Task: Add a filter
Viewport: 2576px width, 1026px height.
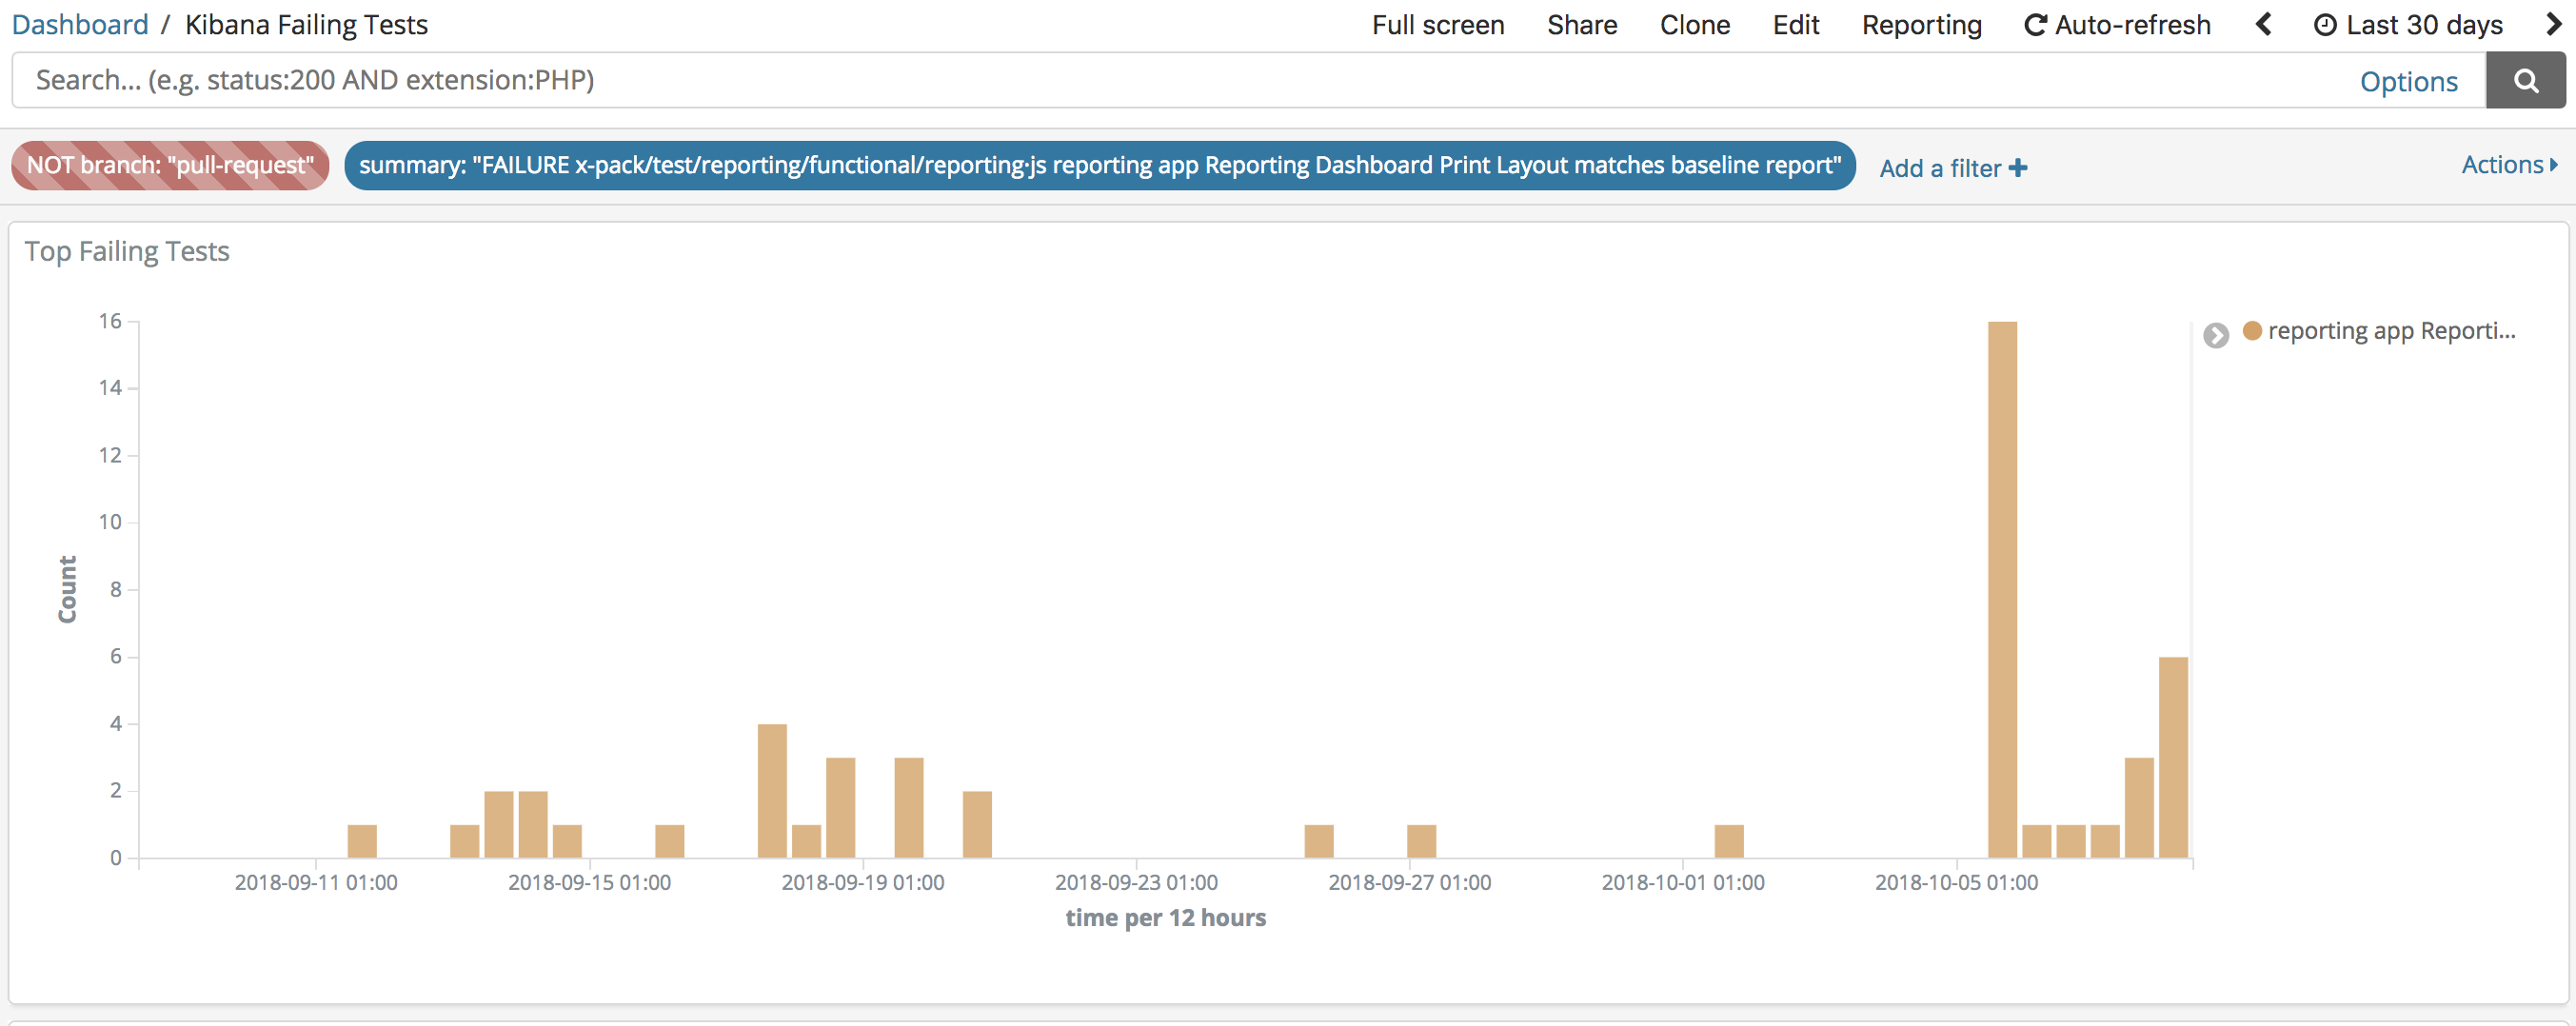Action: click(1953, 168)
